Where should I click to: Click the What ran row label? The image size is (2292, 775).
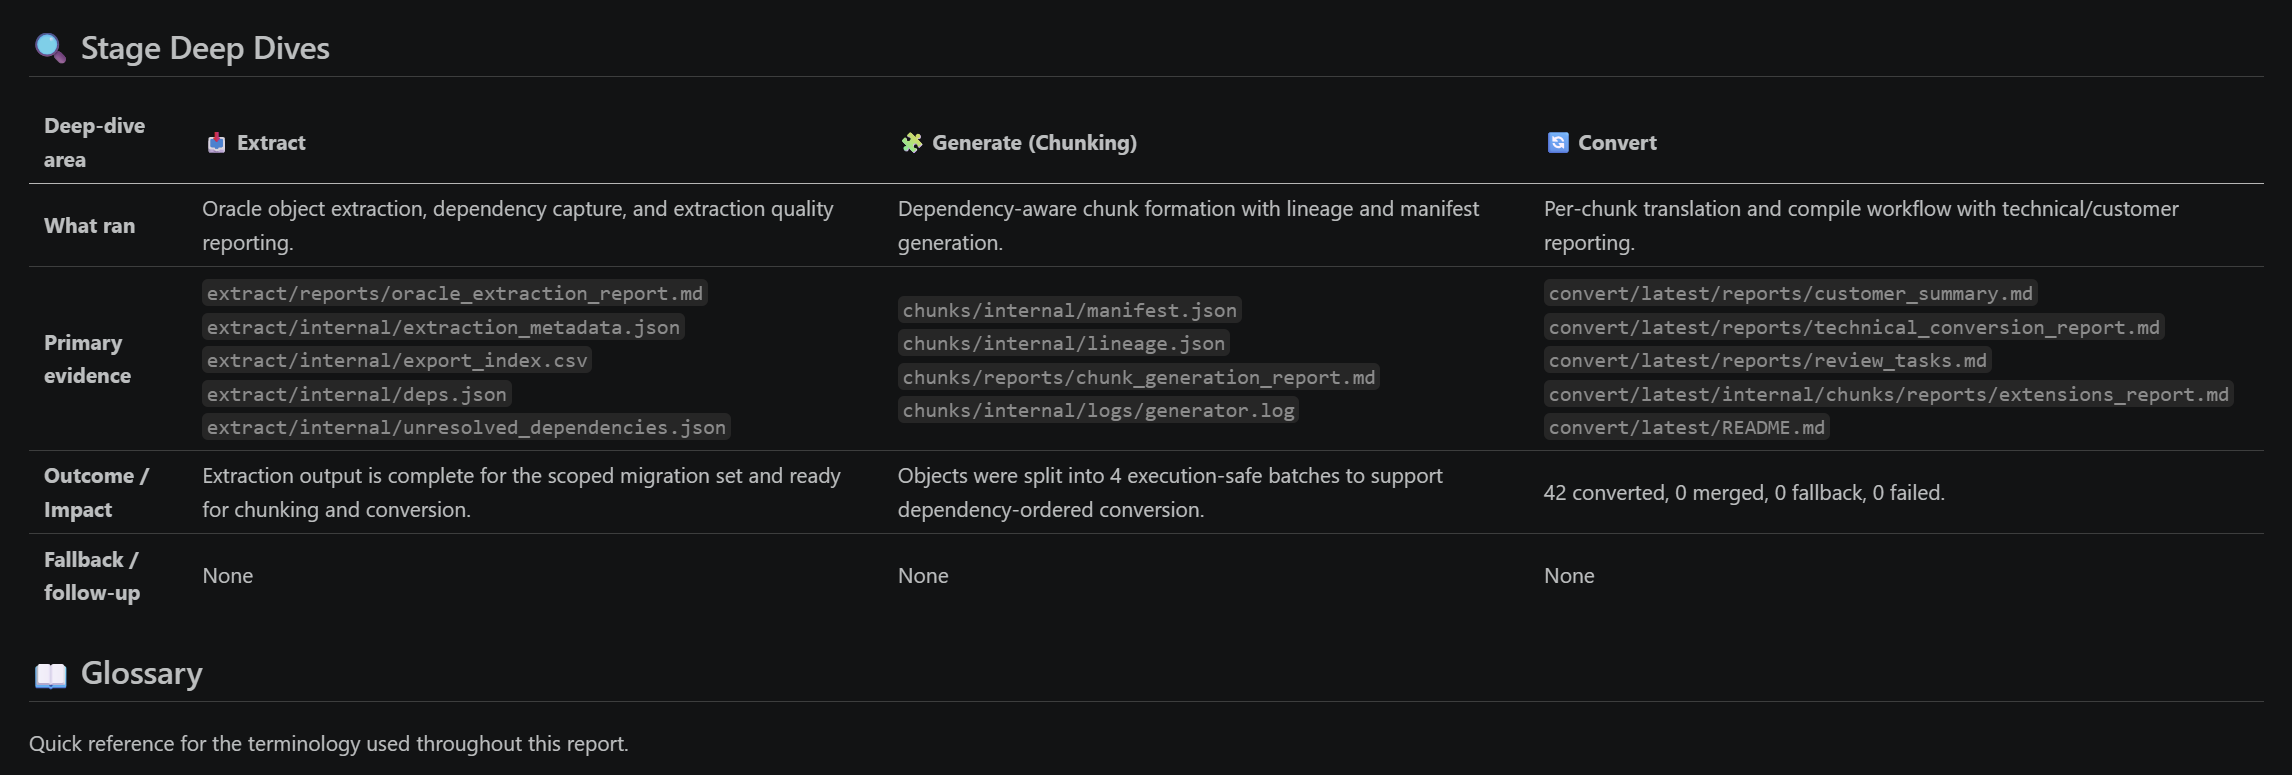[89, 226]
